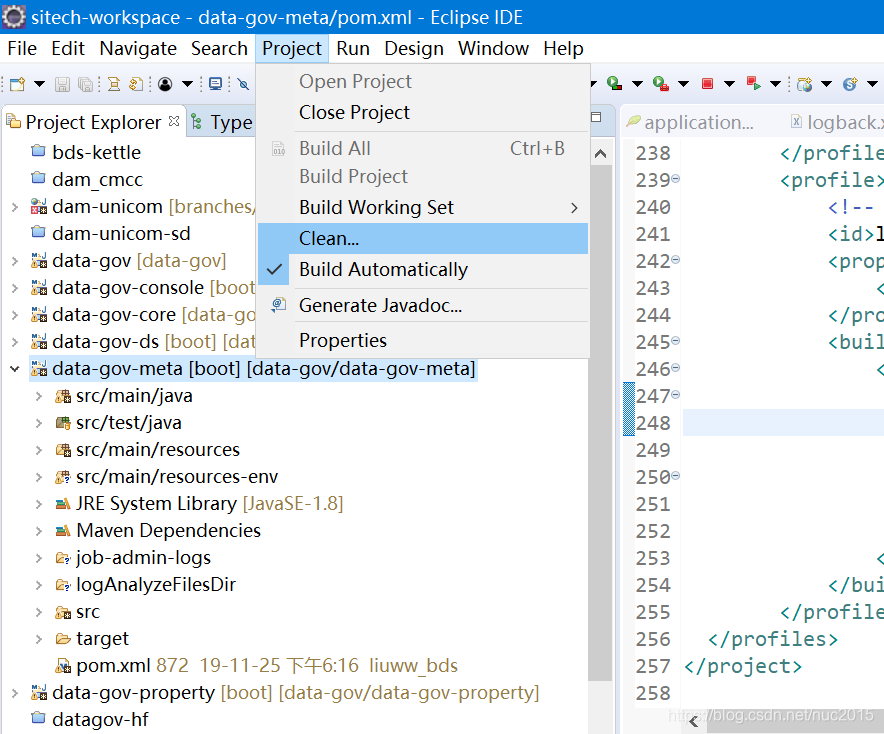Expand the src/main/java folder
The image size is (884, 734).
(x=38, y=396)
